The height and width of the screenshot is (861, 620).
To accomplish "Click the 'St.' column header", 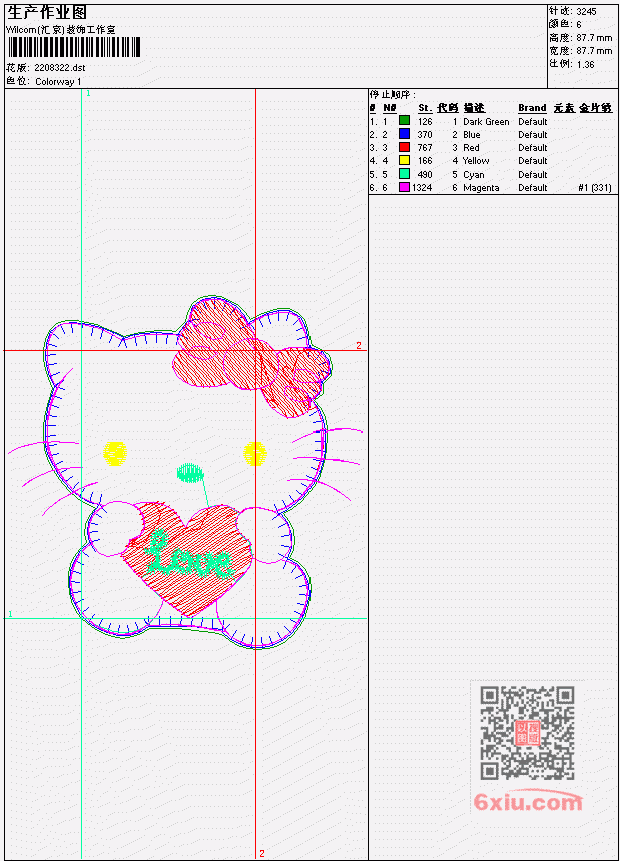I will pos(424,108).
